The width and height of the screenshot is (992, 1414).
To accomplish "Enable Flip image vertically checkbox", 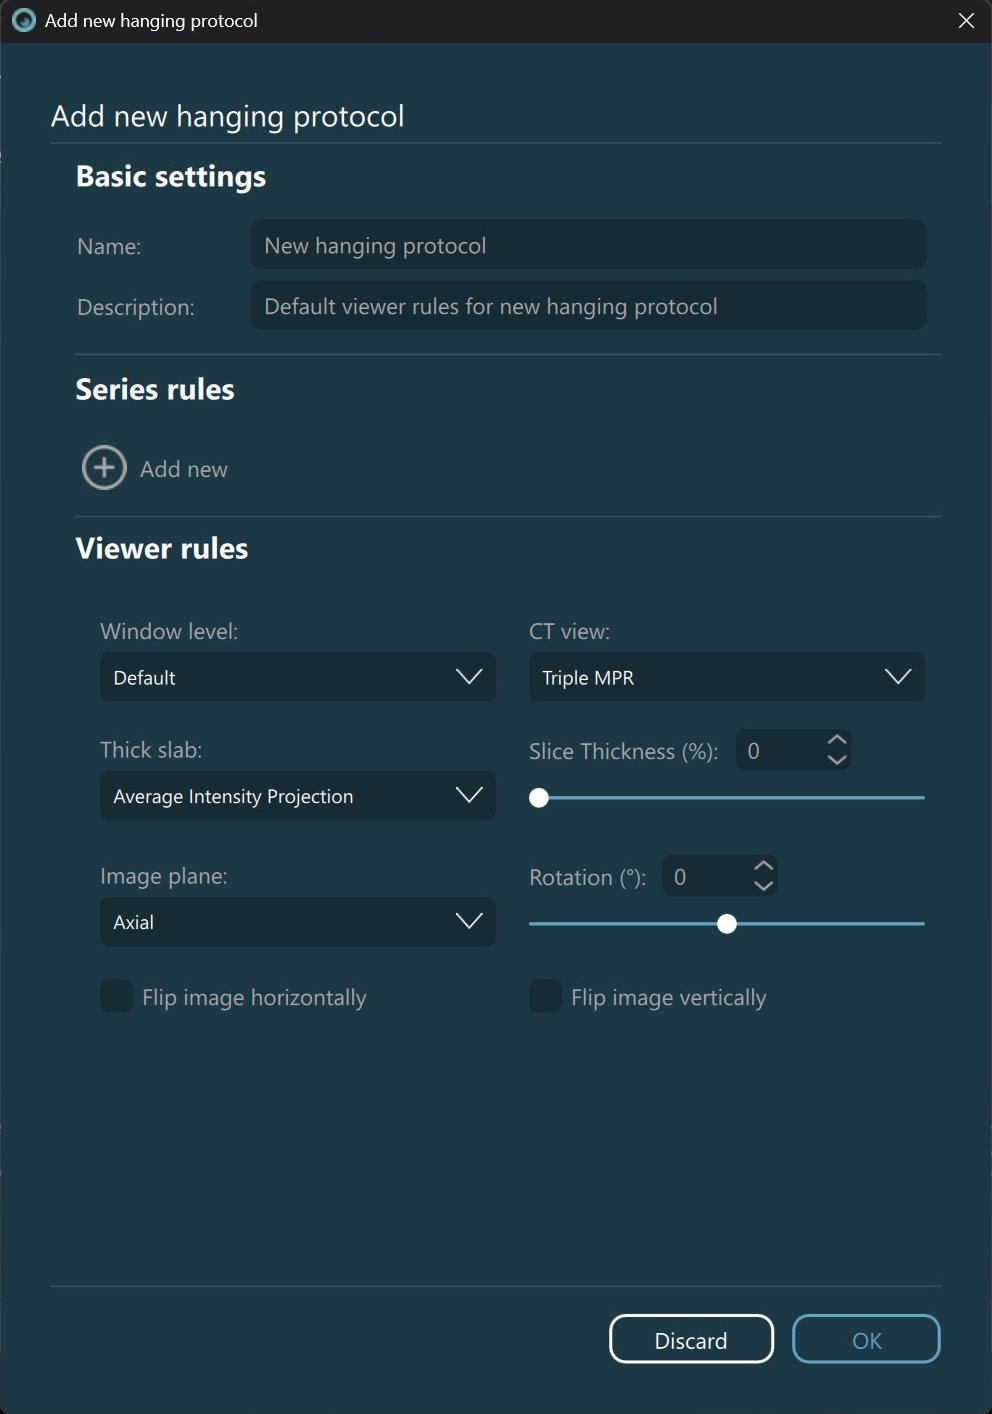I will tap(545, 997).
